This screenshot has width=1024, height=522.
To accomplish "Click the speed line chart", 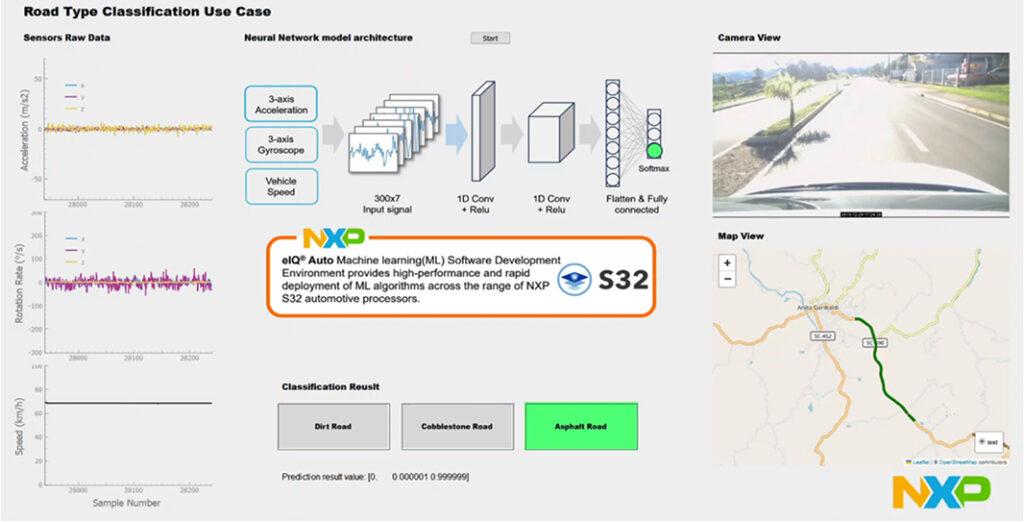I will [128, 425].
